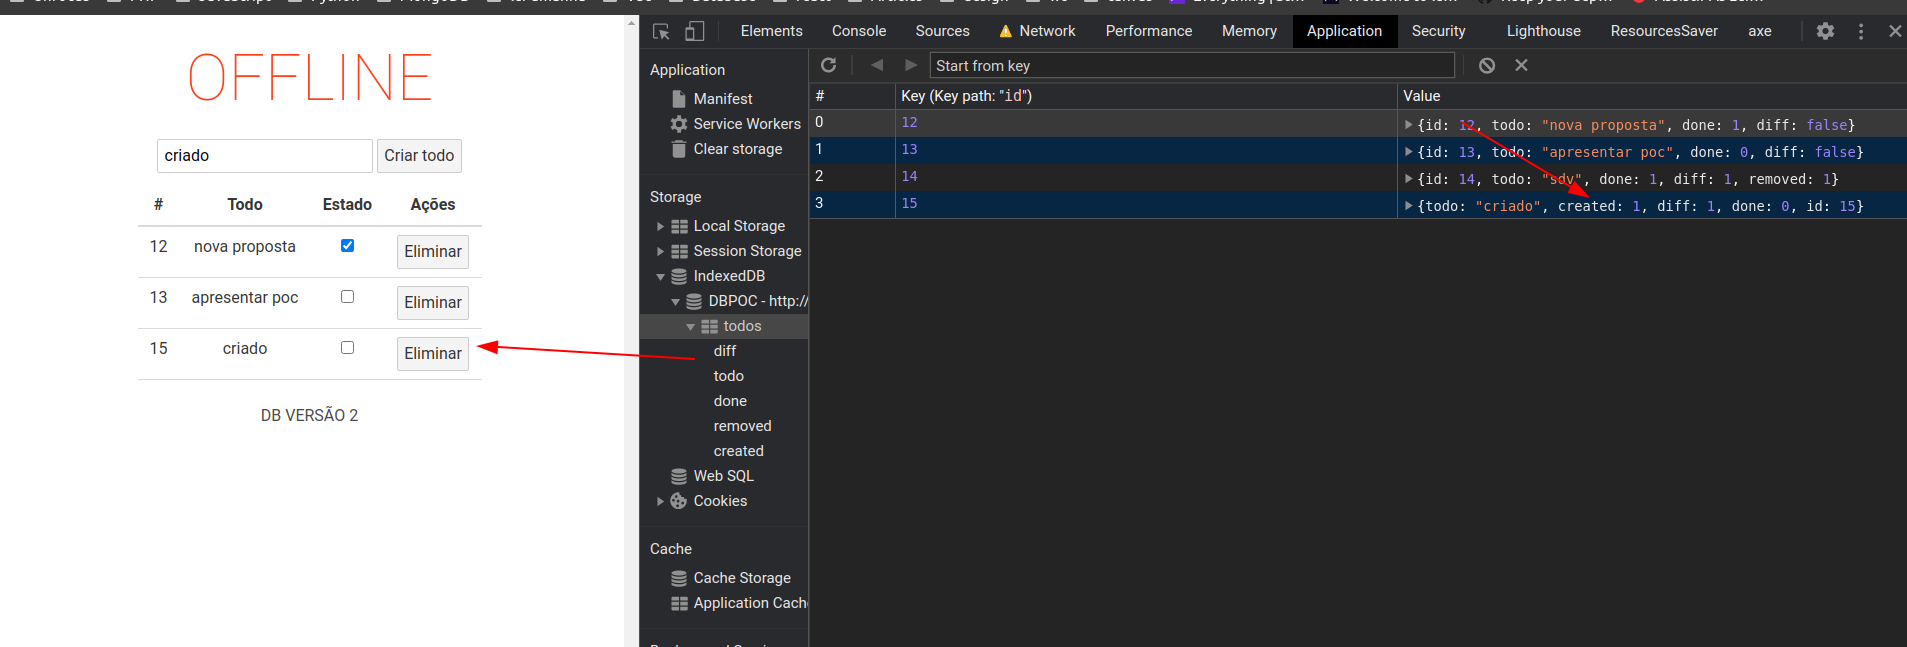The width and height of the screenshot is (1907, 647).
Task: Click the clear object store icon
Action: click(x=1487, y=65)
